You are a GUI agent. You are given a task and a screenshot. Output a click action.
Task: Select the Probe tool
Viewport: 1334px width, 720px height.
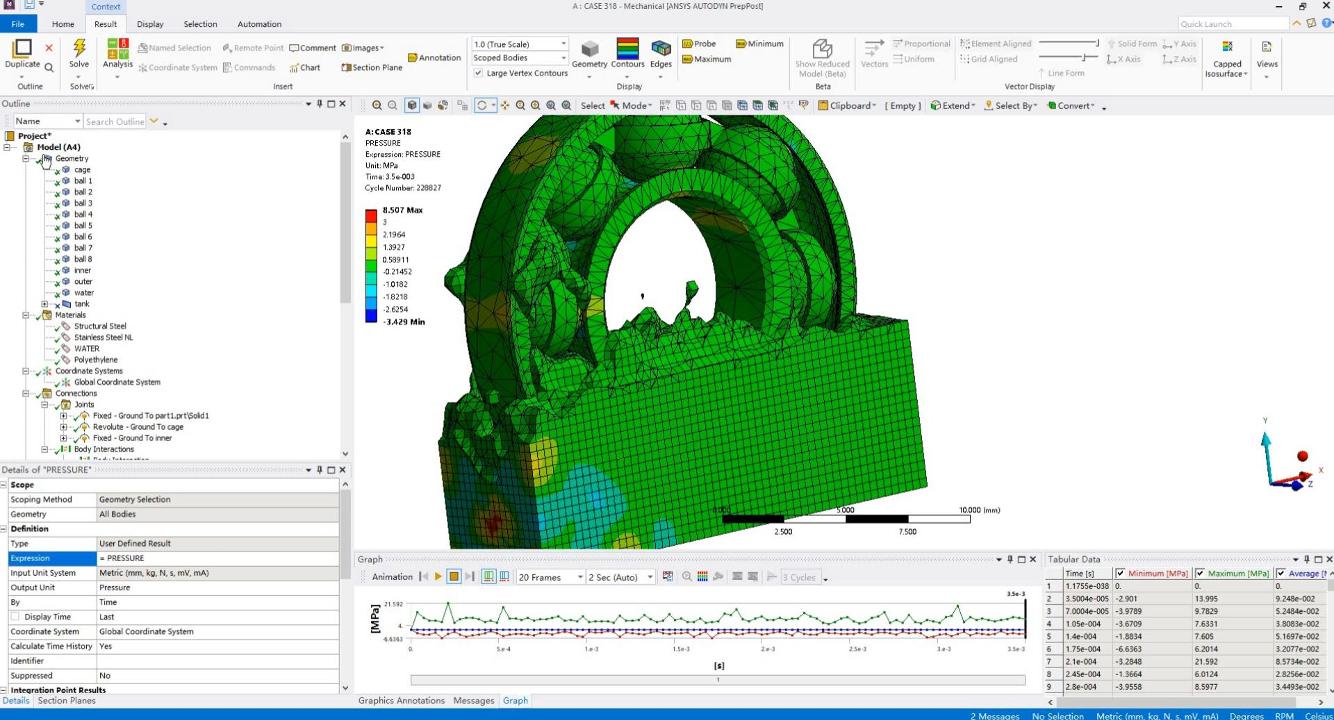(x=699, y=44)
